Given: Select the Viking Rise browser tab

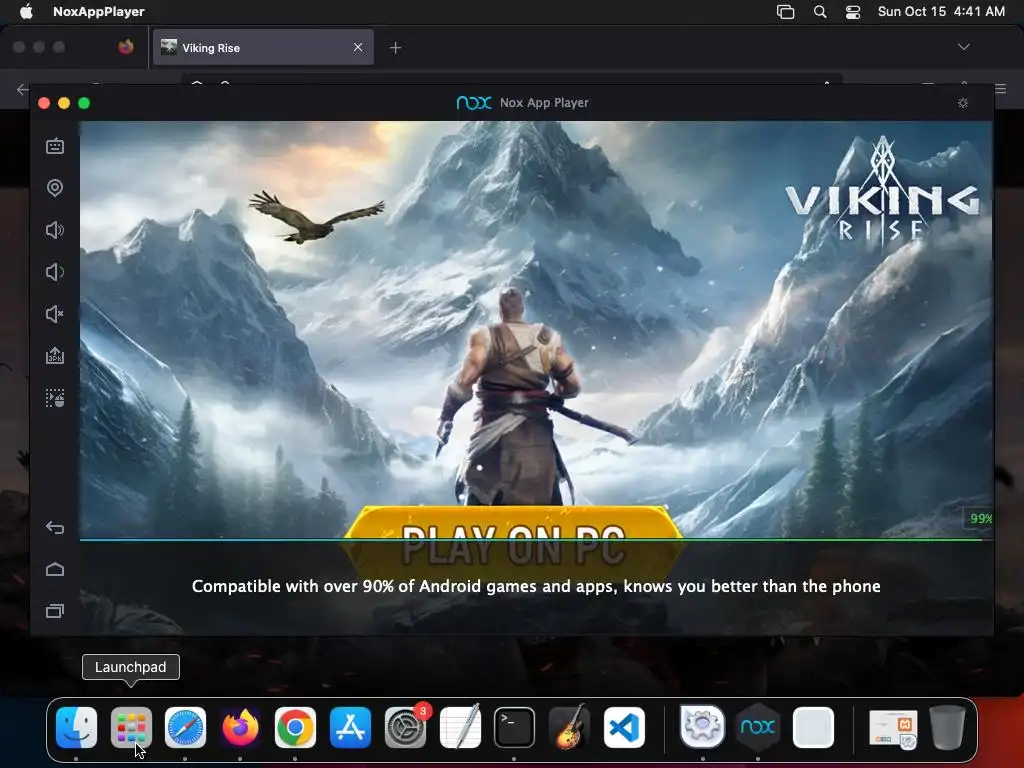Looking at the screenshot, I should coord(263,48).
